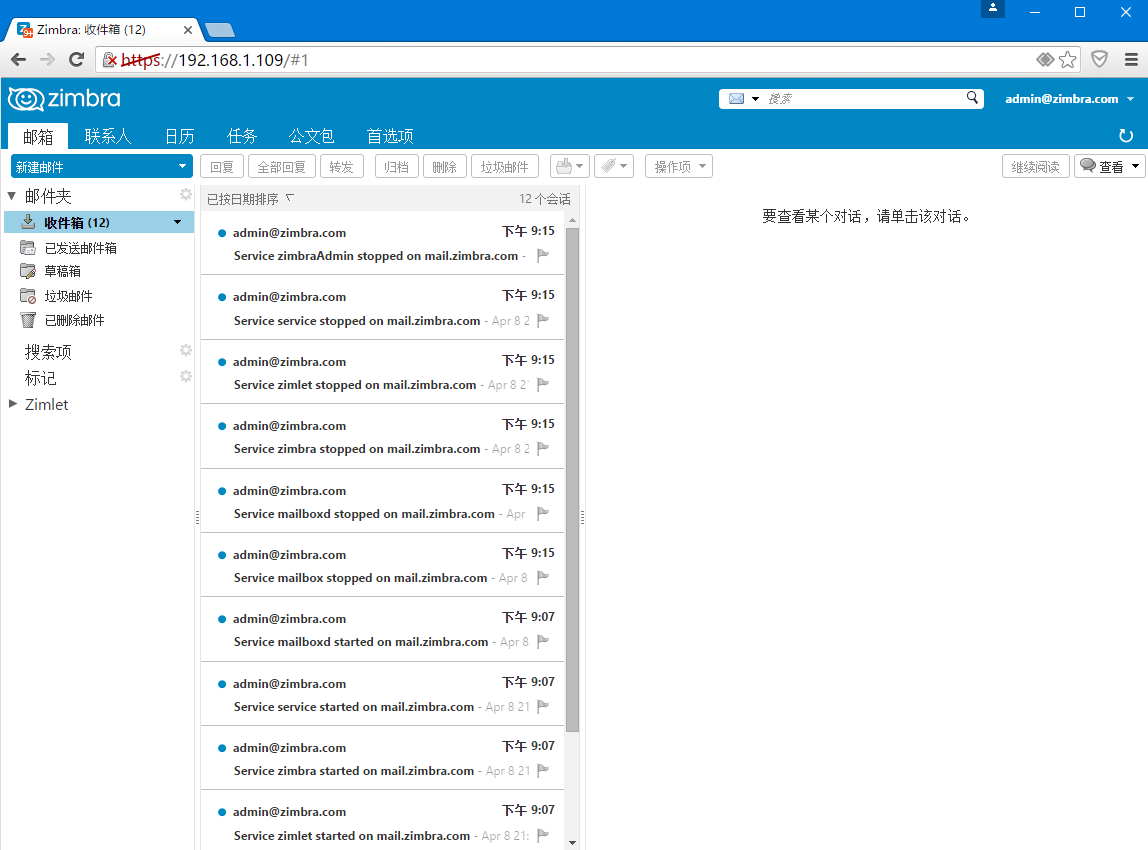
Task: Open the 查看 view dropdown arrow
Action: [1135, 166]
